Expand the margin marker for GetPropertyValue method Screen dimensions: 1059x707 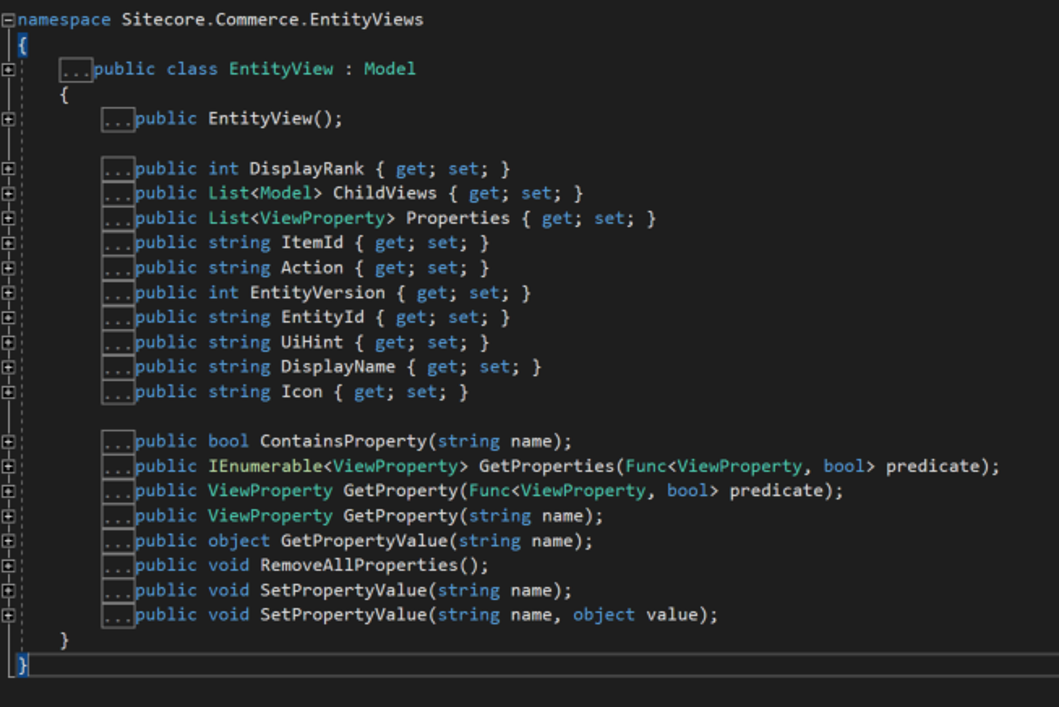pos(8,541)
